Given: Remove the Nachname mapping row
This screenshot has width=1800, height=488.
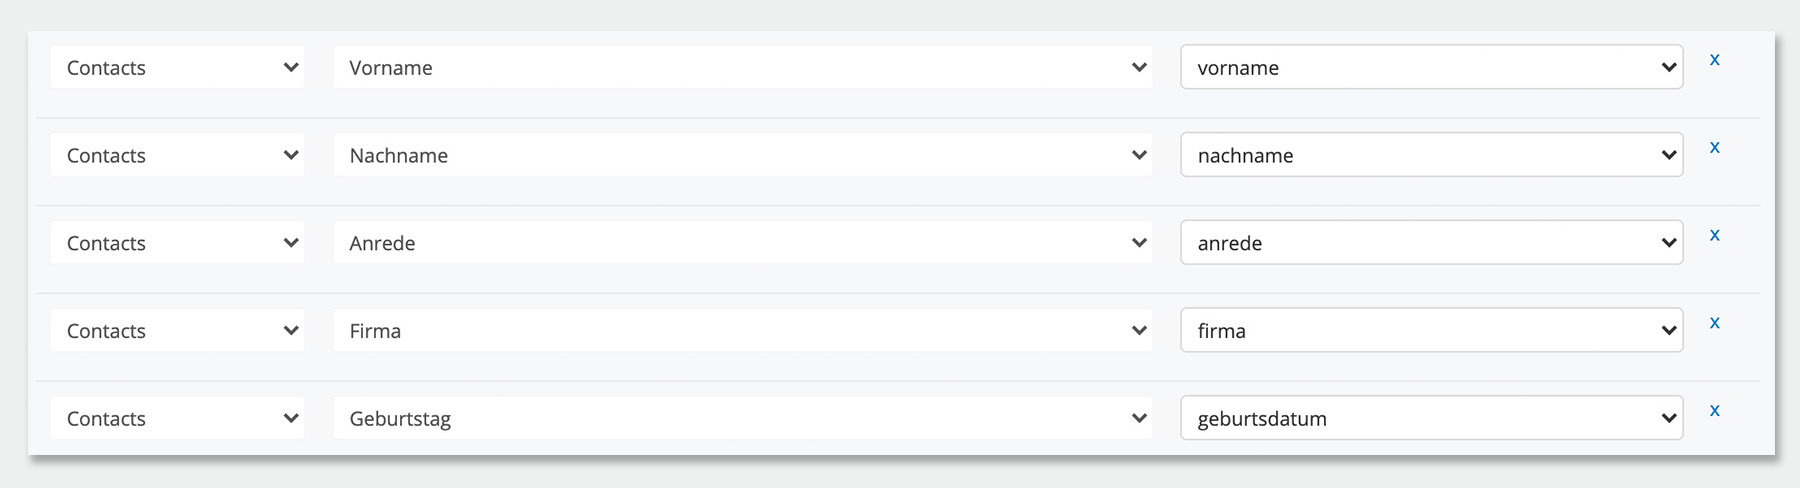Looking at the screenshot, I should tap(1714, 148).
